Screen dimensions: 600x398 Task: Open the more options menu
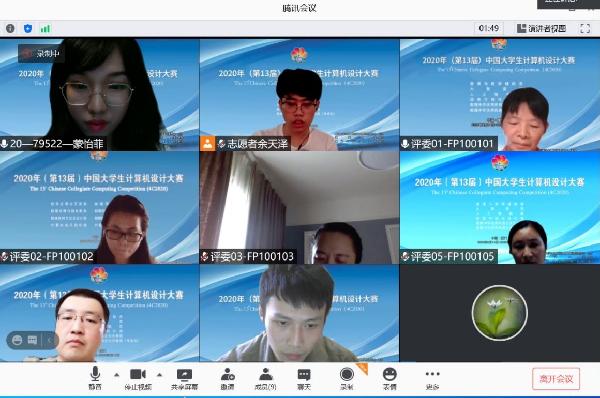(432, 379)
